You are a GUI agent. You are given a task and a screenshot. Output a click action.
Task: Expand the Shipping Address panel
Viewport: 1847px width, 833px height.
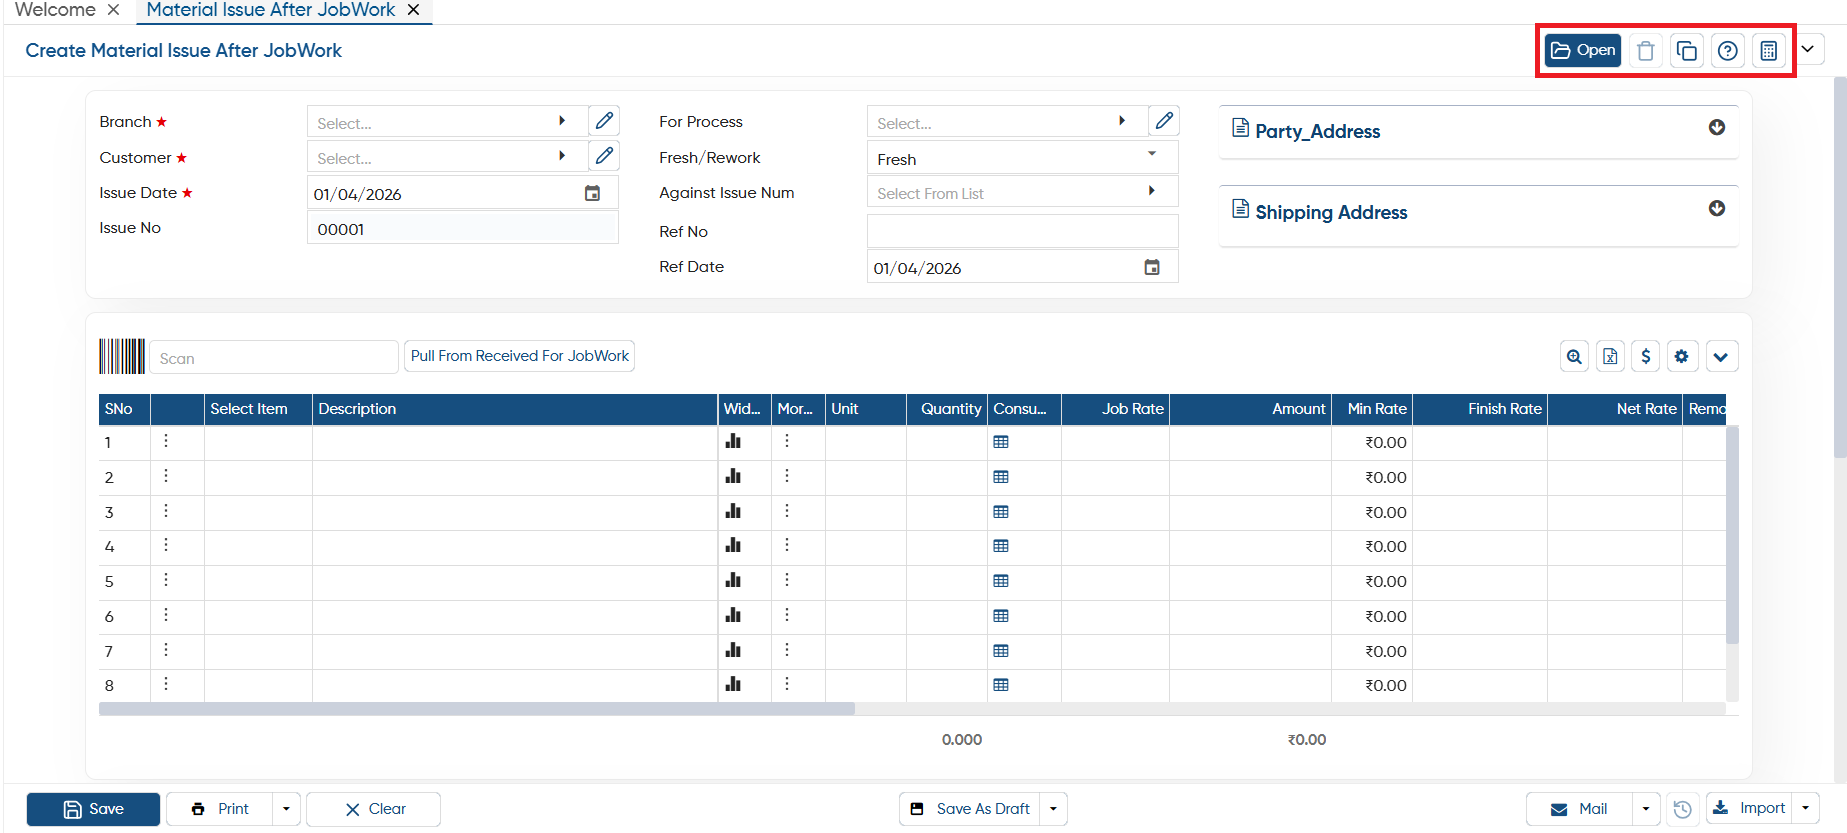1717,208
